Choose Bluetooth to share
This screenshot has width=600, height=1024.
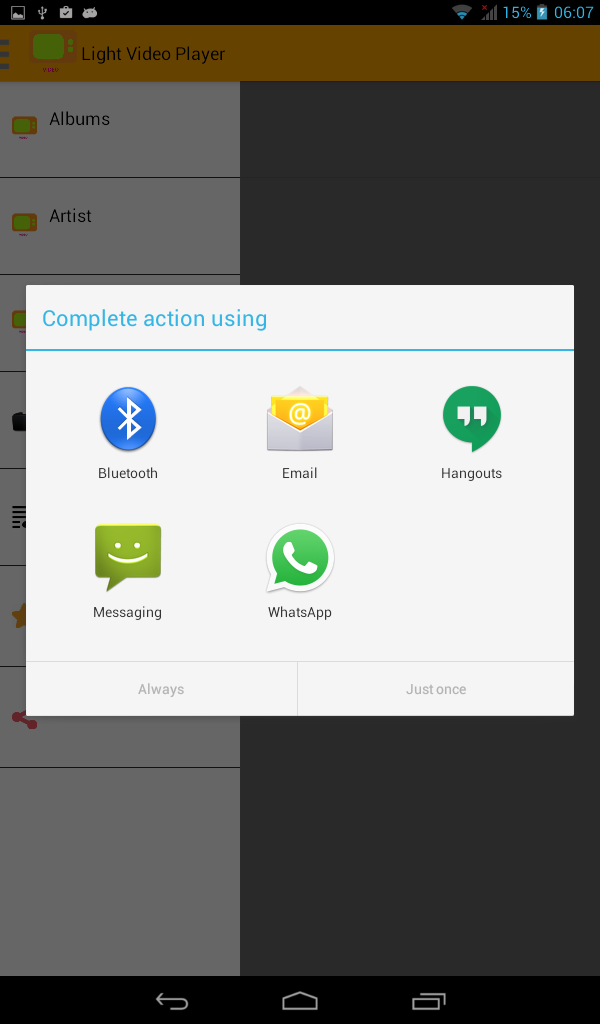tap(128, 432)
